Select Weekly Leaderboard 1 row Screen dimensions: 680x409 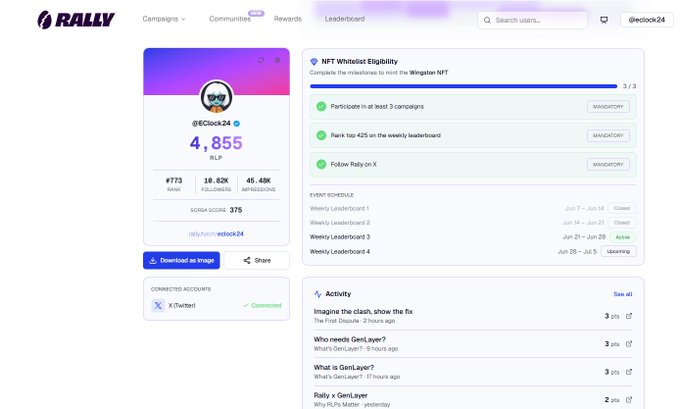(473, 208)
